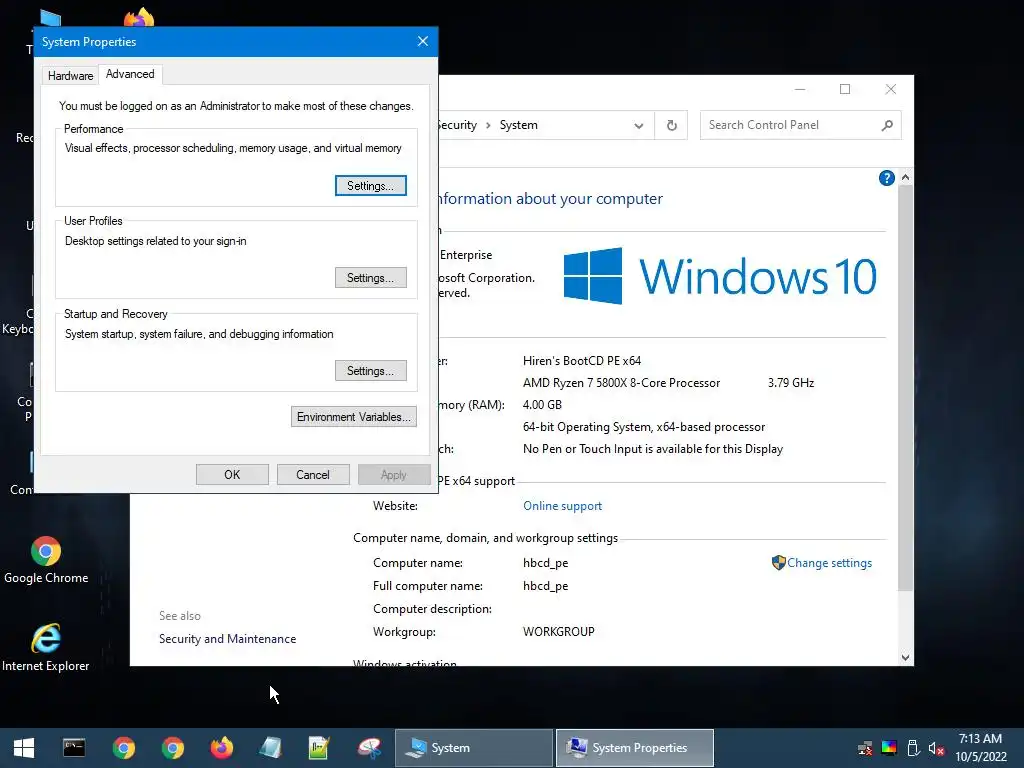Click System in the breadcrumb path

click(x=519, y=125)
